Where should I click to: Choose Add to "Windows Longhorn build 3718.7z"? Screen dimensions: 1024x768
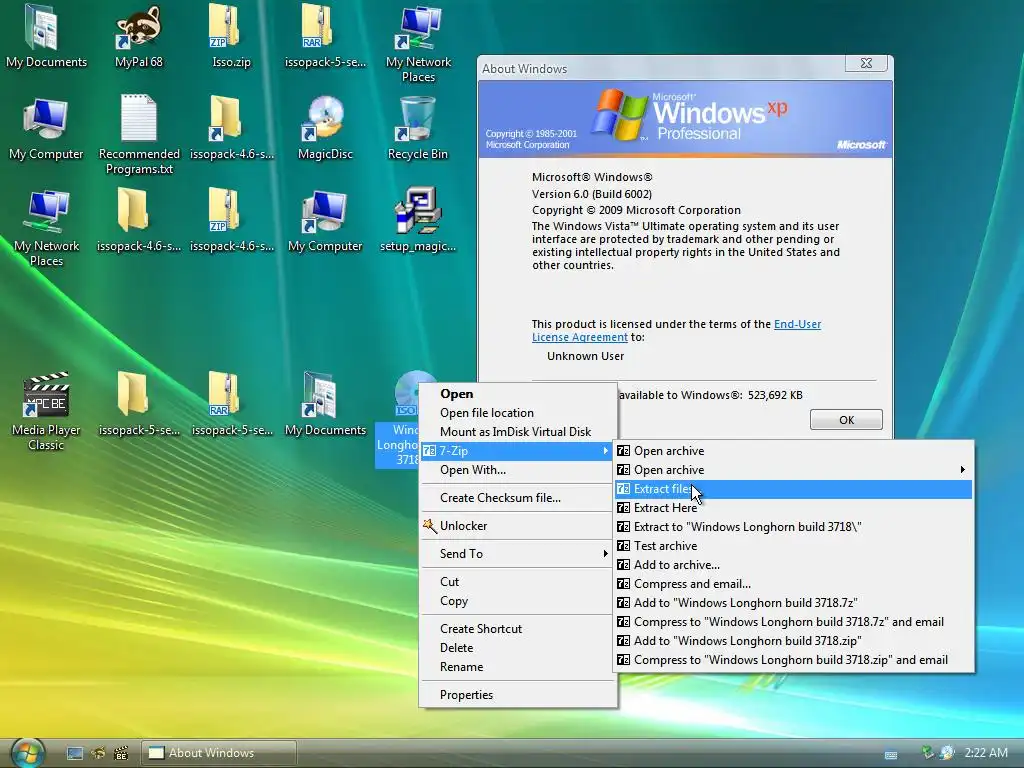793,603
